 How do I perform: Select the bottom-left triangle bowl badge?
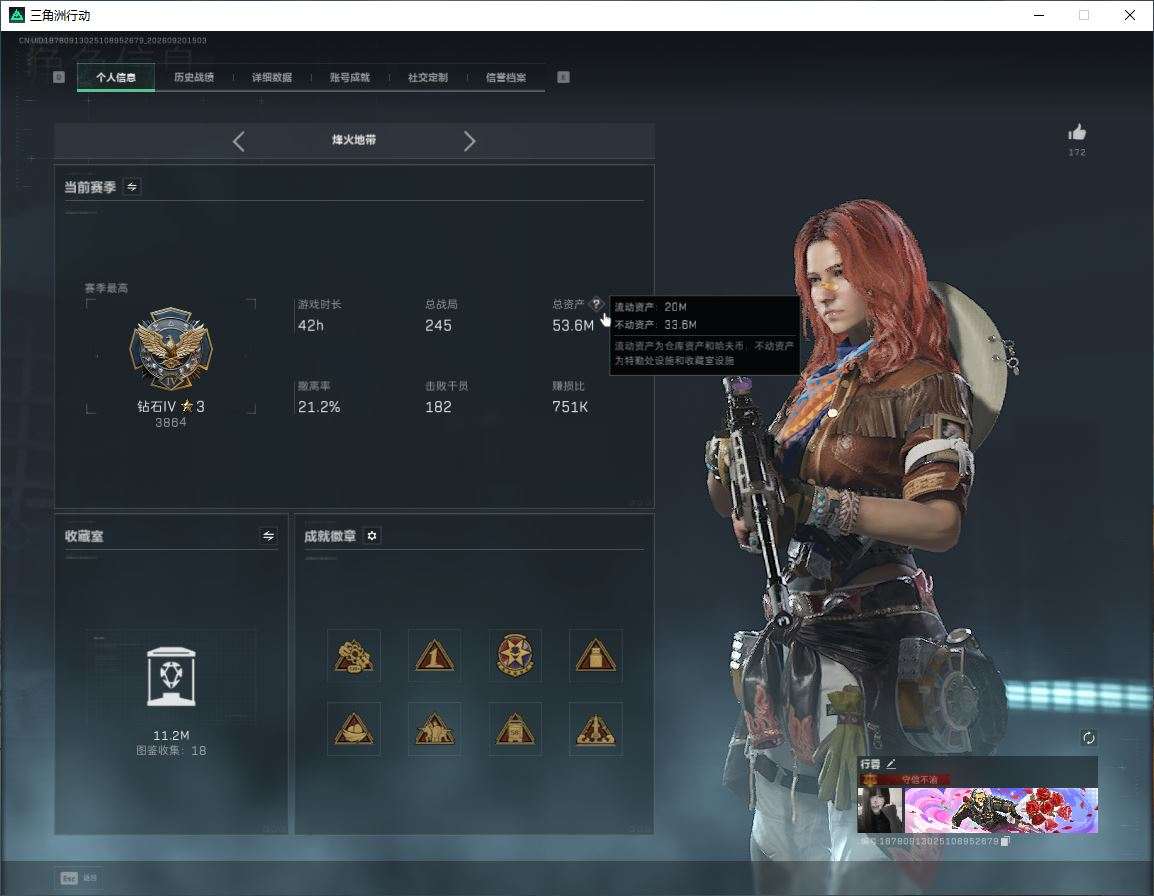pos(354,729)
